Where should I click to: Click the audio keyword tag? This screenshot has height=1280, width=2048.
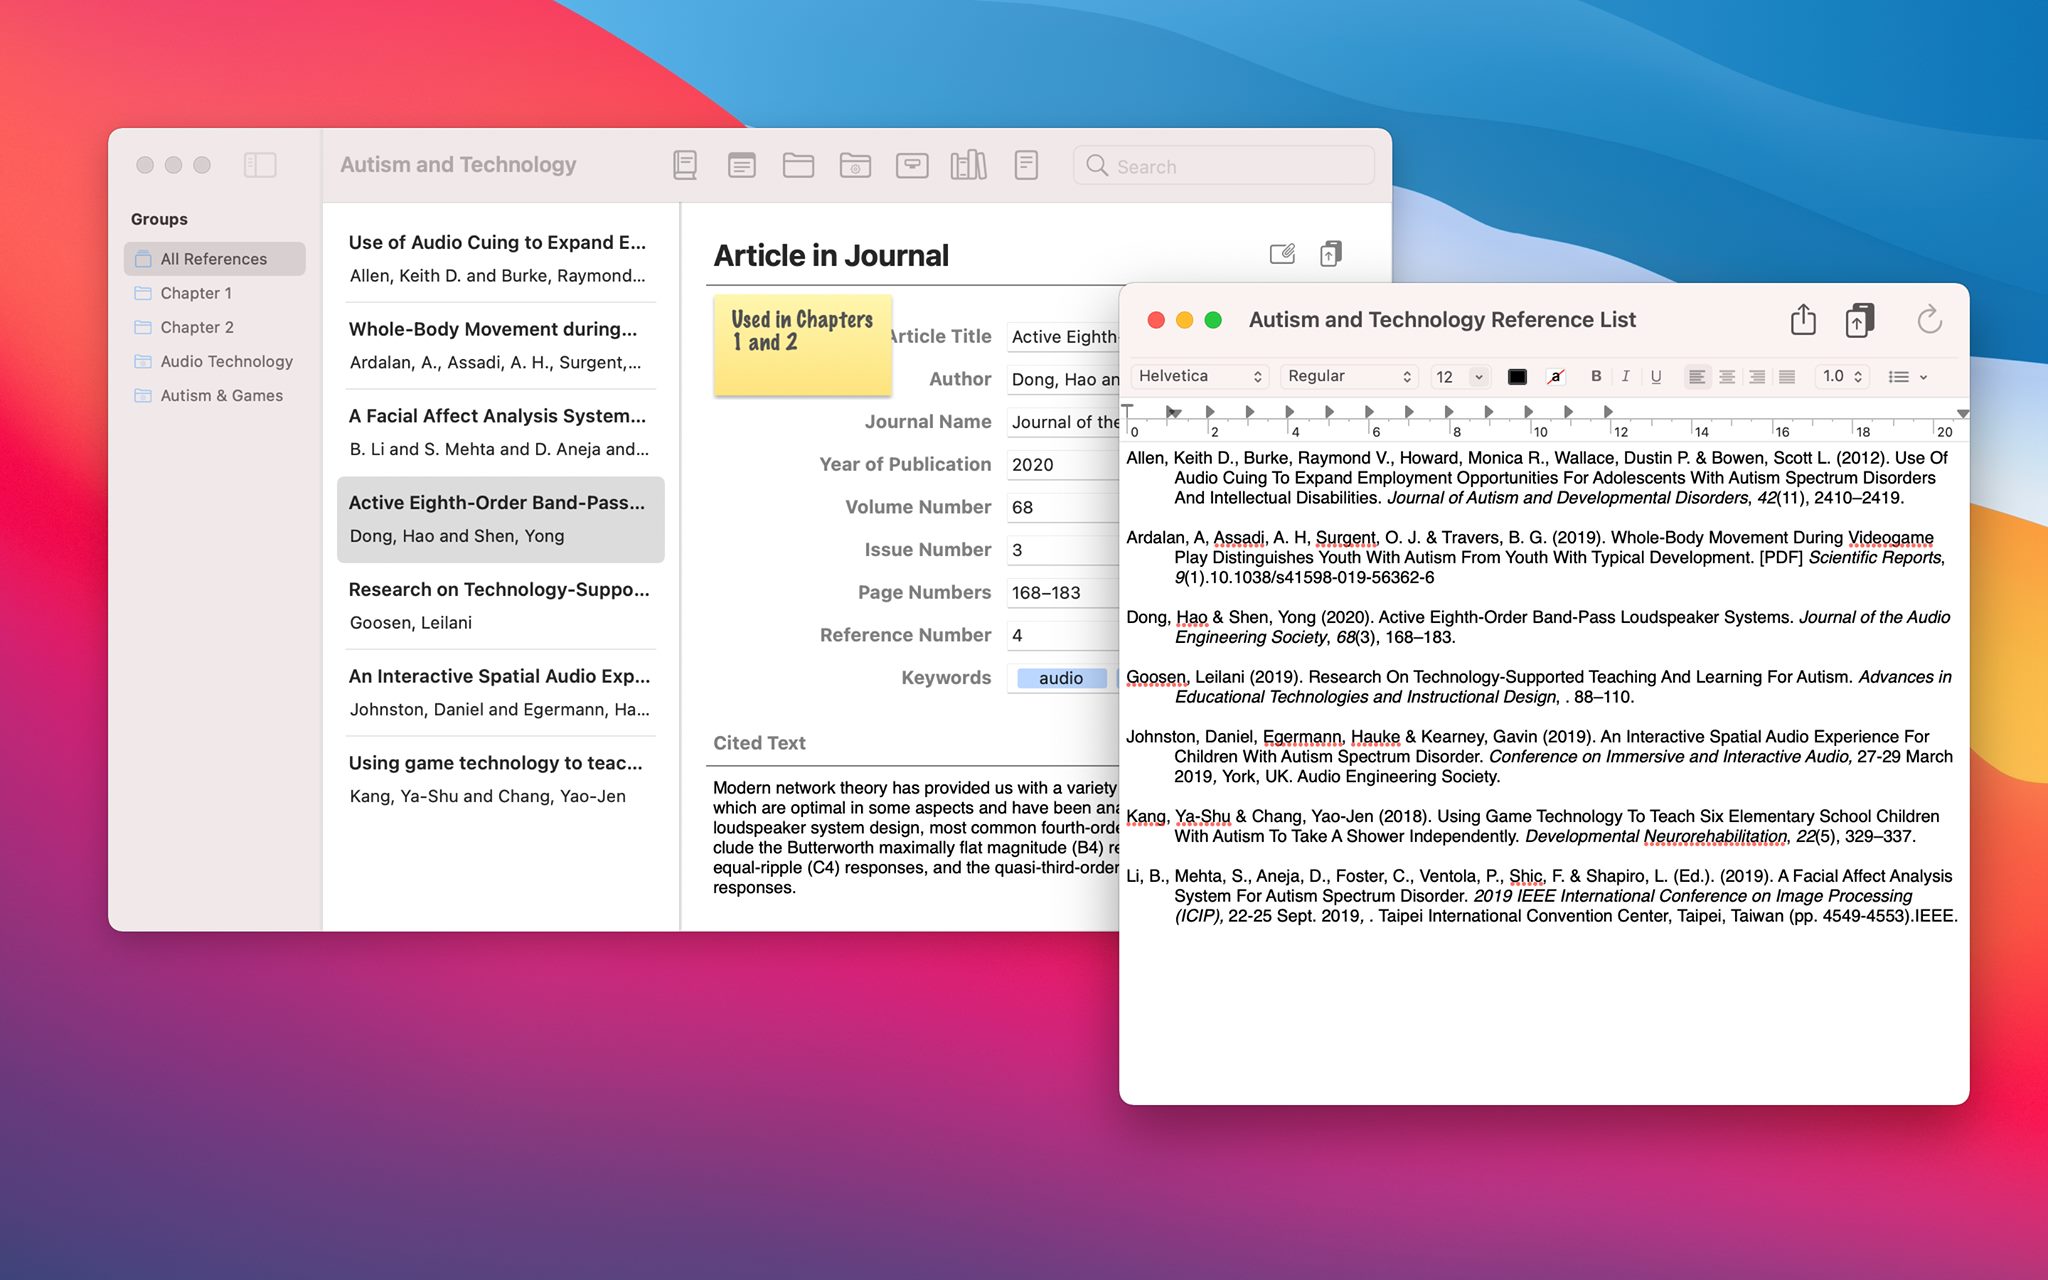pyautogui.click(x=1061, y=678)
